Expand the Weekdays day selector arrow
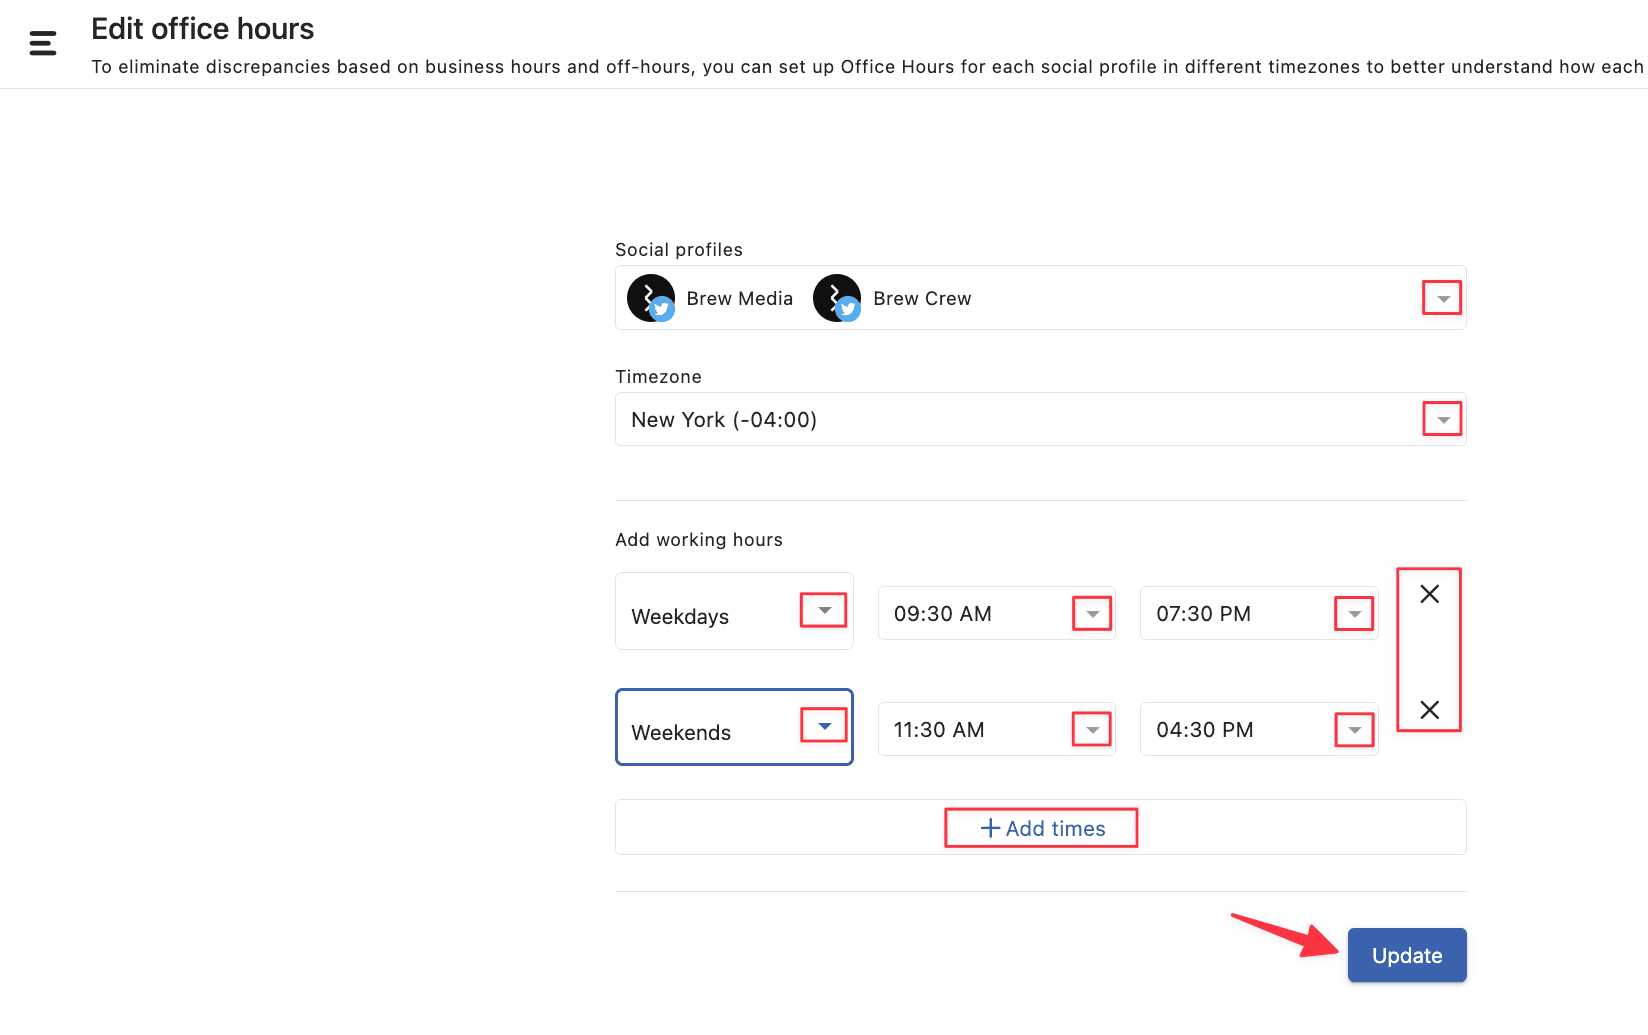 [824, 610]
